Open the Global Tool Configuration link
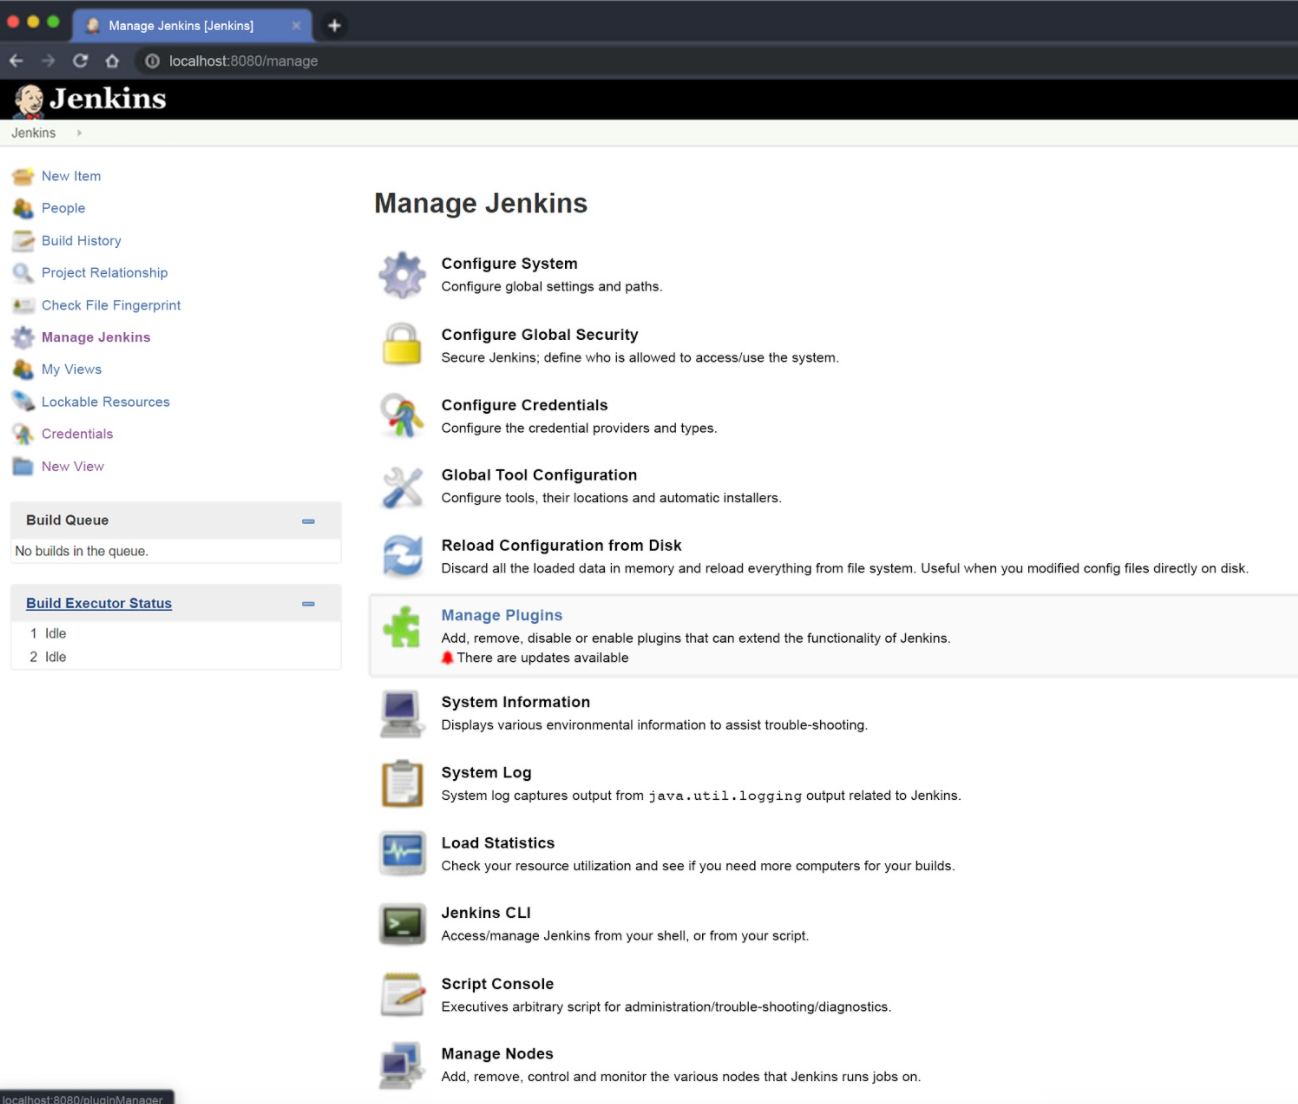 coord(539,475)
